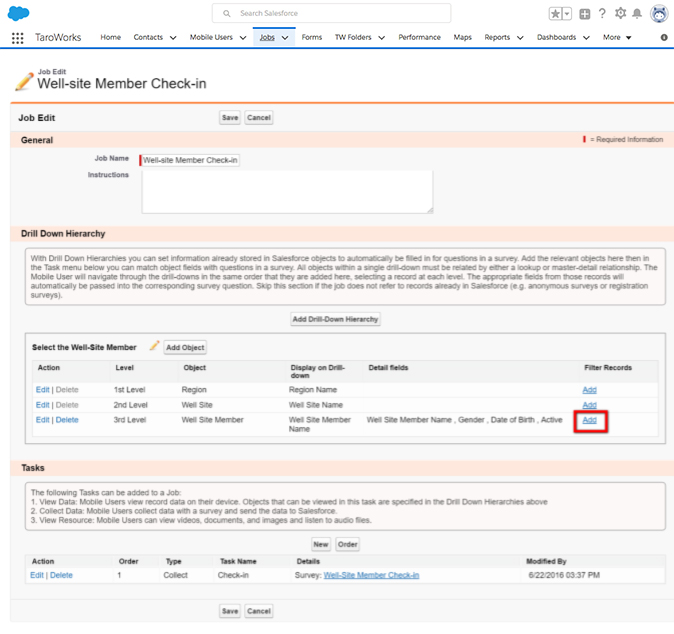
Task: Click the info icon beside More
Action: [x=664, y=37]
